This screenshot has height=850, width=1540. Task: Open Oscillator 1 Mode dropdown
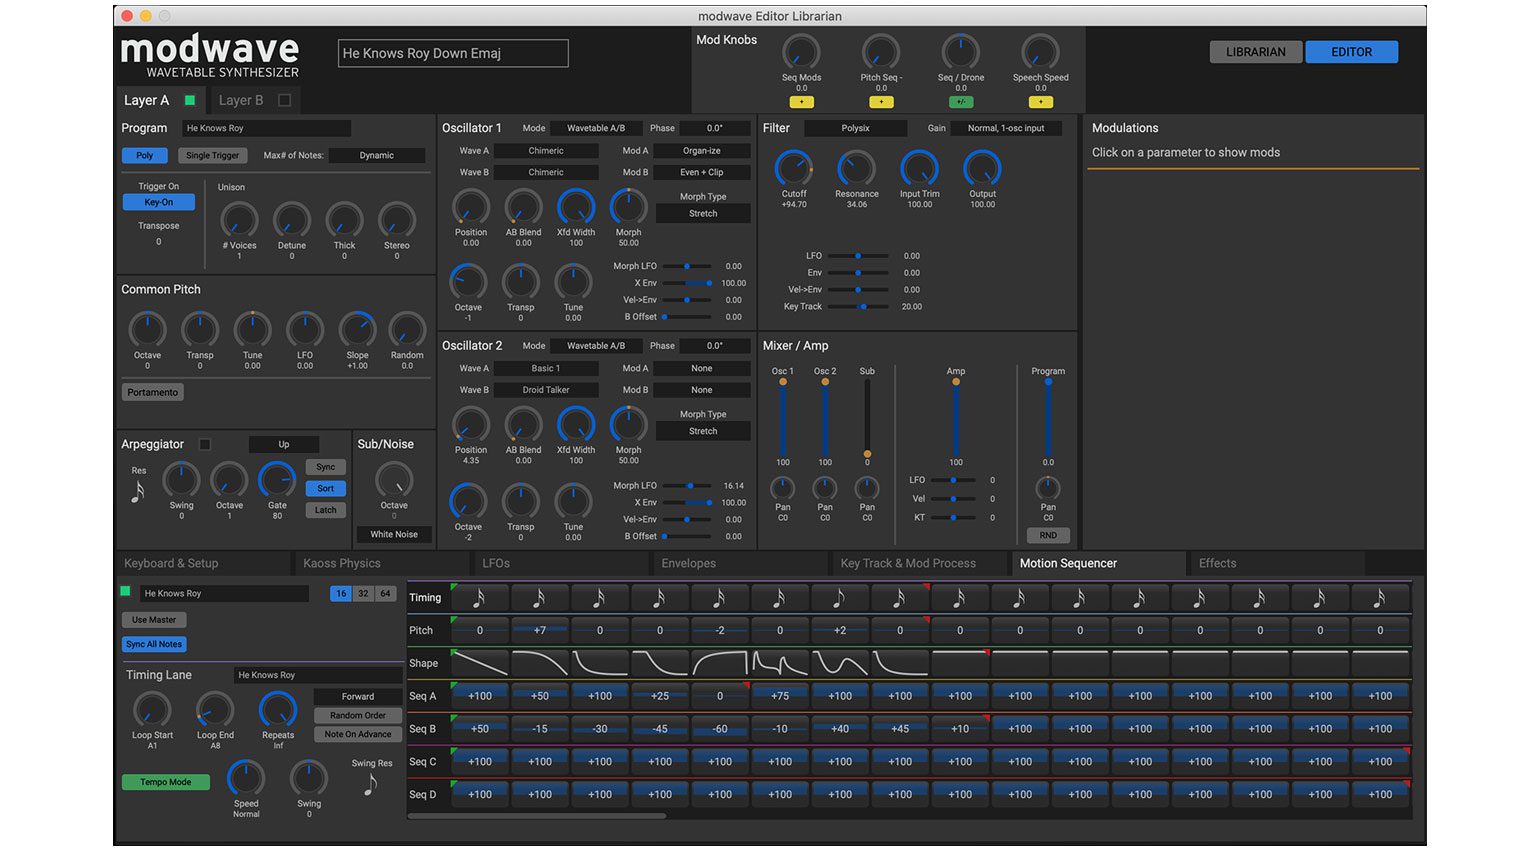click(596, 128)
